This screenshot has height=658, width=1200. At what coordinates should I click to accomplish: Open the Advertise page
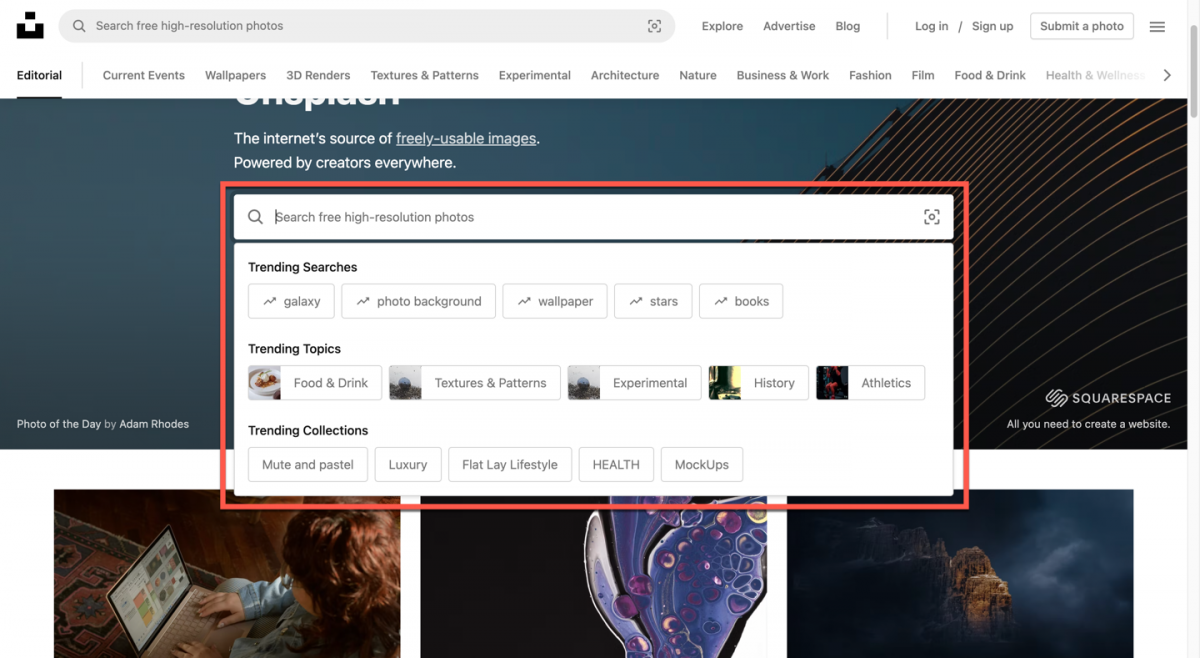789,26
